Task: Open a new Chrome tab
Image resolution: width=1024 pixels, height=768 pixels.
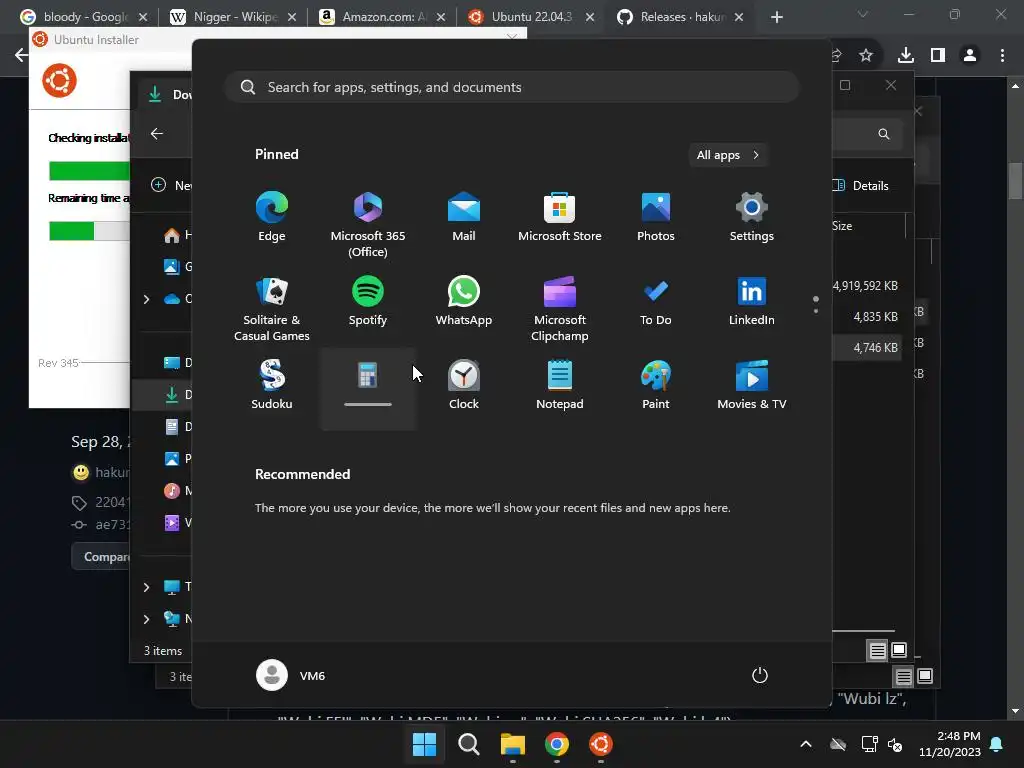Action: point(776,17)
